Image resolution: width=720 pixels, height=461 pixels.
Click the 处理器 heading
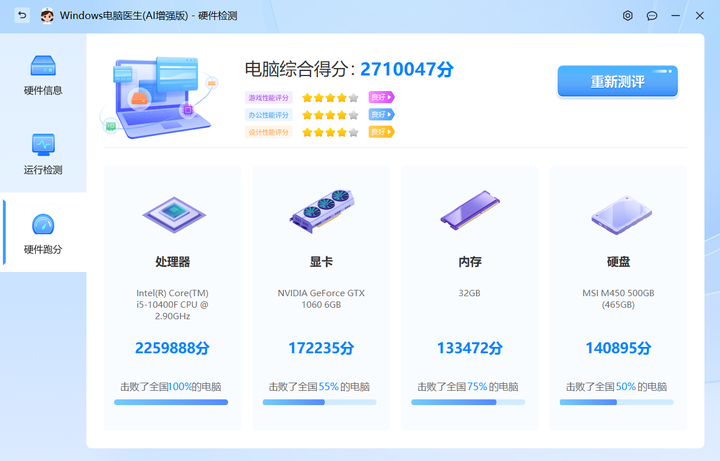[173, 262]
